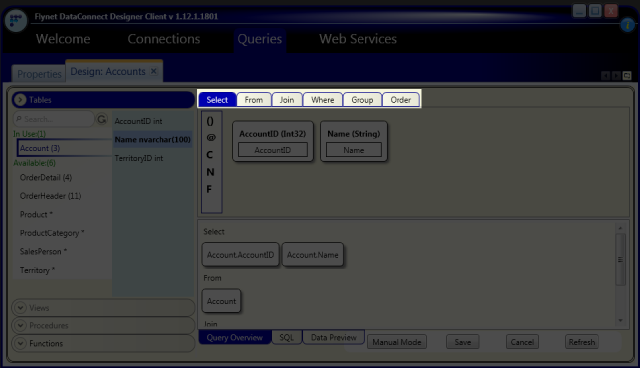Screen dimensions: 640x368
Task: Open the Welcome section
Action: coord(63,39)
